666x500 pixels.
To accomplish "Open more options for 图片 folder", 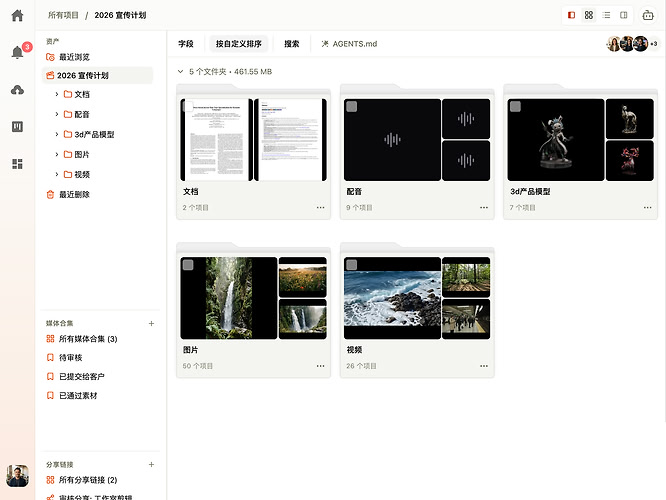I will click(320, 366).
